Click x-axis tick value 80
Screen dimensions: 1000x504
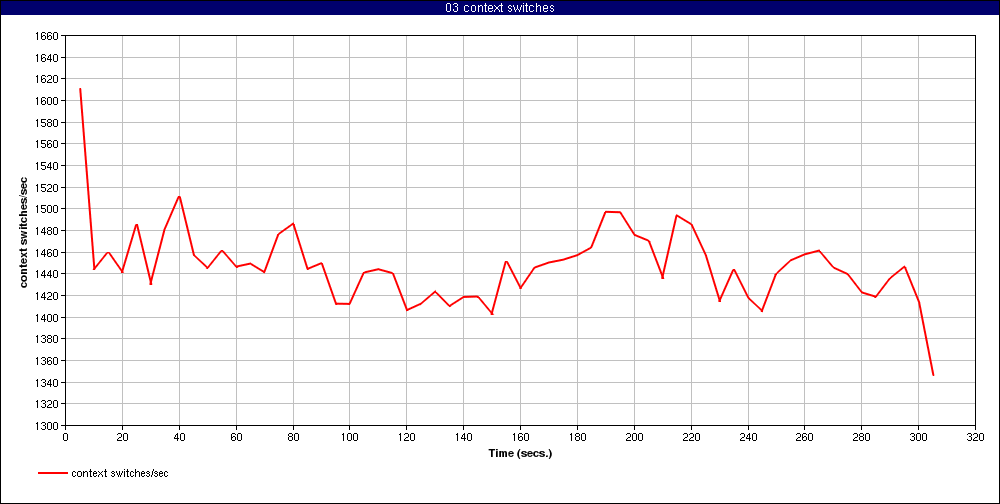(x=293, y=437)
